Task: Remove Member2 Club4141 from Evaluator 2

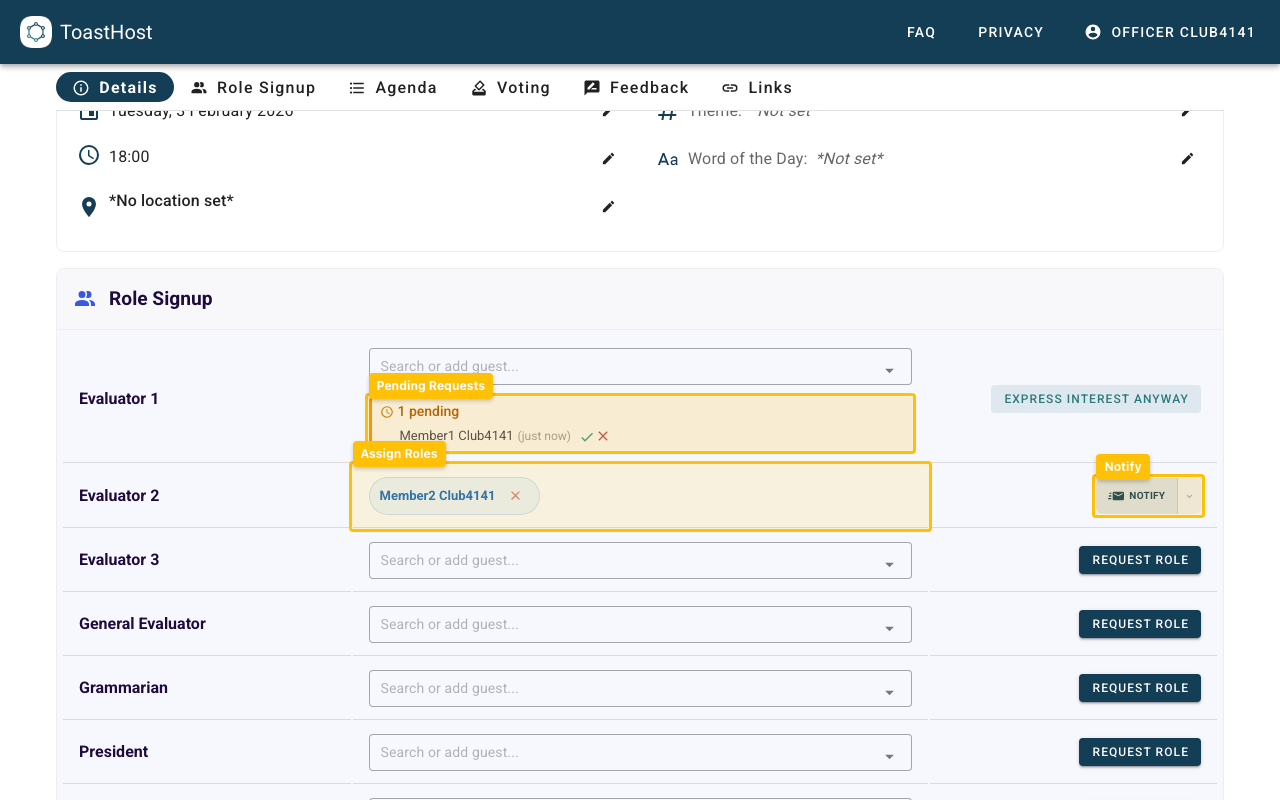Action: [515, 495]
